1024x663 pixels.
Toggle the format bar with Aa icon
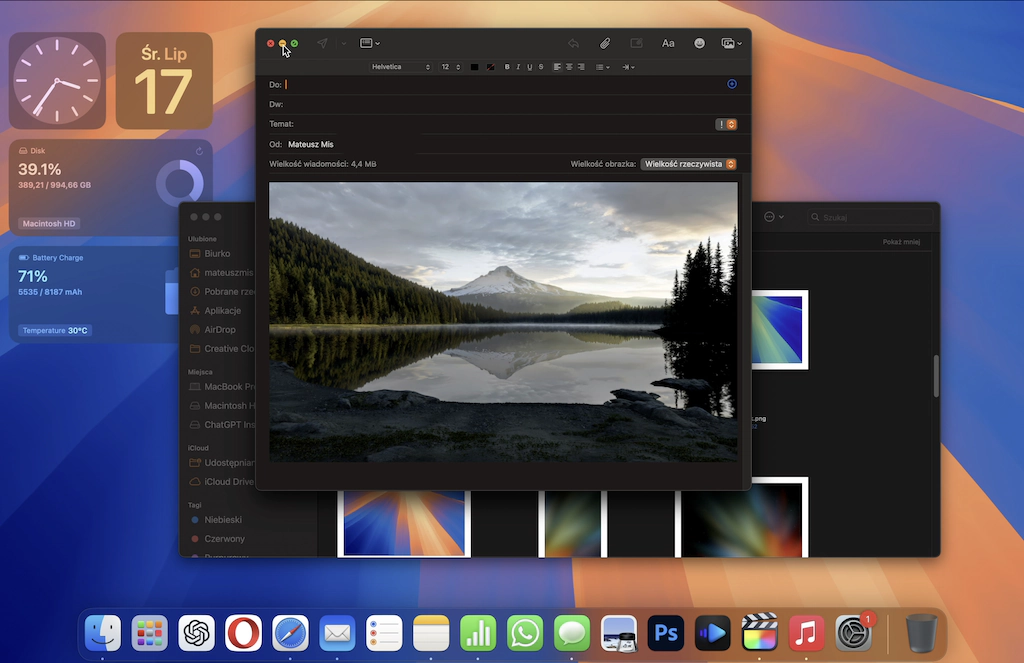667,43
